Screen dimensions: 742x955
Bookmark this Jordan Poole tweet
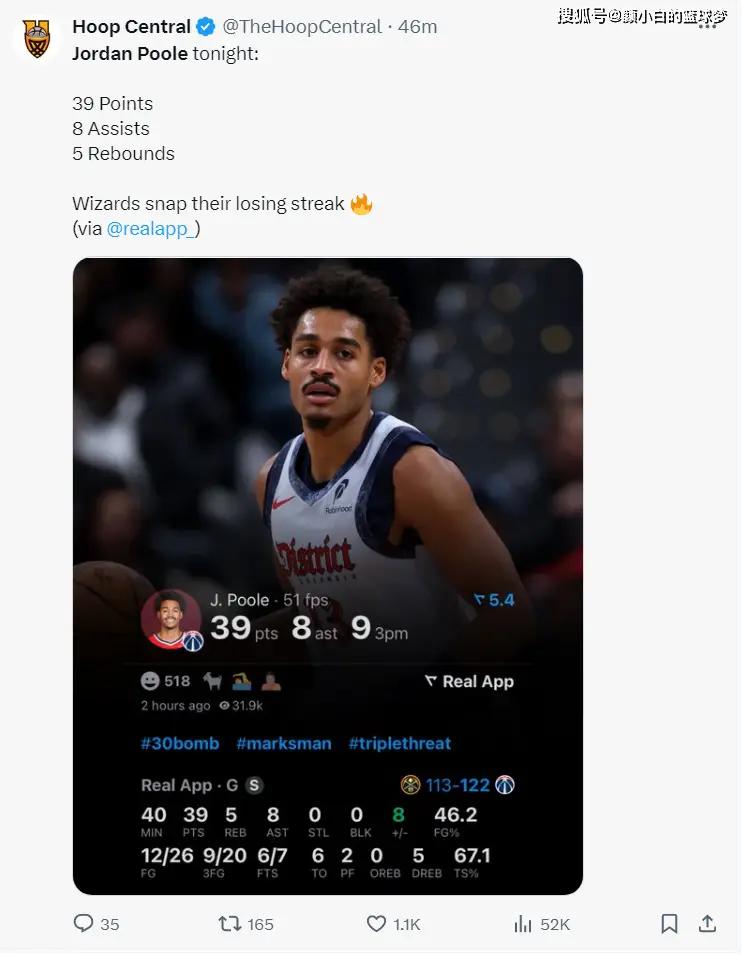[x=669, y=924]
